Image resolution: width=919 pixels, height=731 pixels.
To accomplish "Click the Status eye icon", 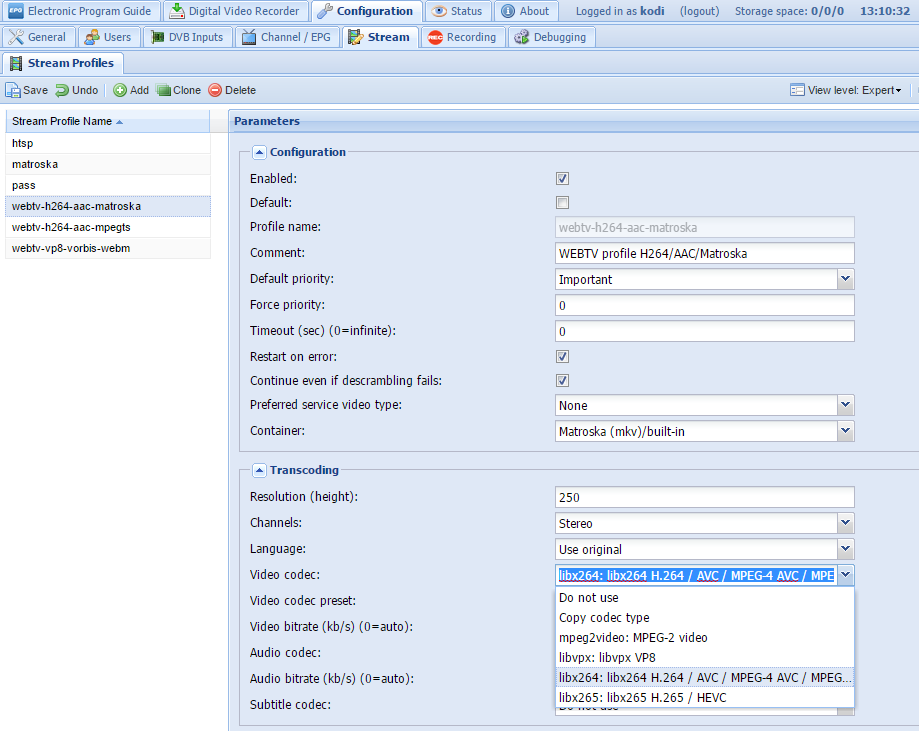I will 439,11.
